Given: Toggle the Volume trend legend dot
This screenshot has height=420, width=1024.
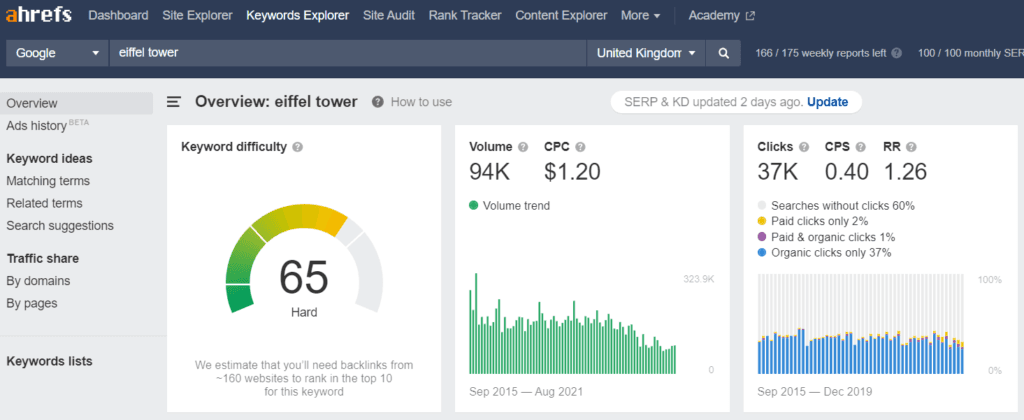Looking at the screenshot, I should [474, 206].
